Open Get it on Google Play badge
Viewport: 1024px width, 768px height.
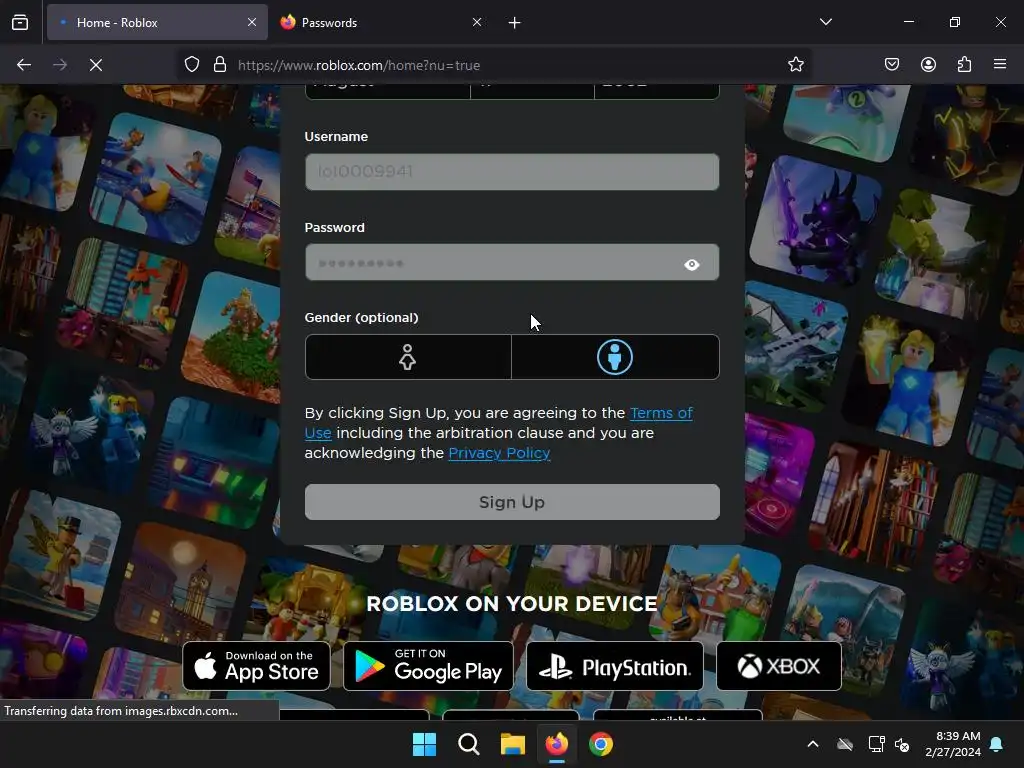tap(428, 666)
